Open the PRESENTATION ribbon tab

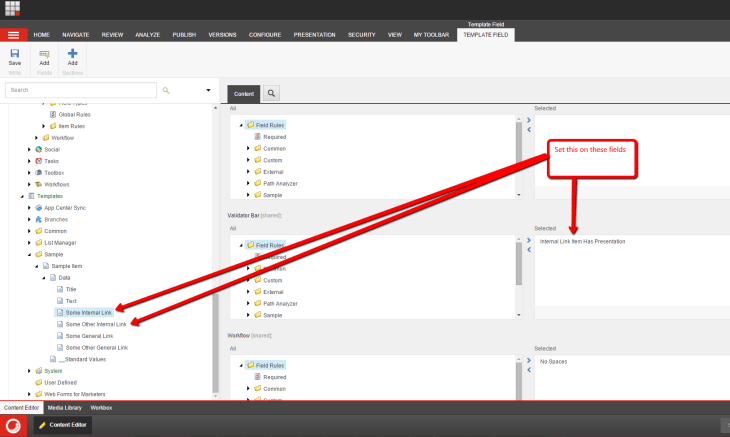[314, 35]
